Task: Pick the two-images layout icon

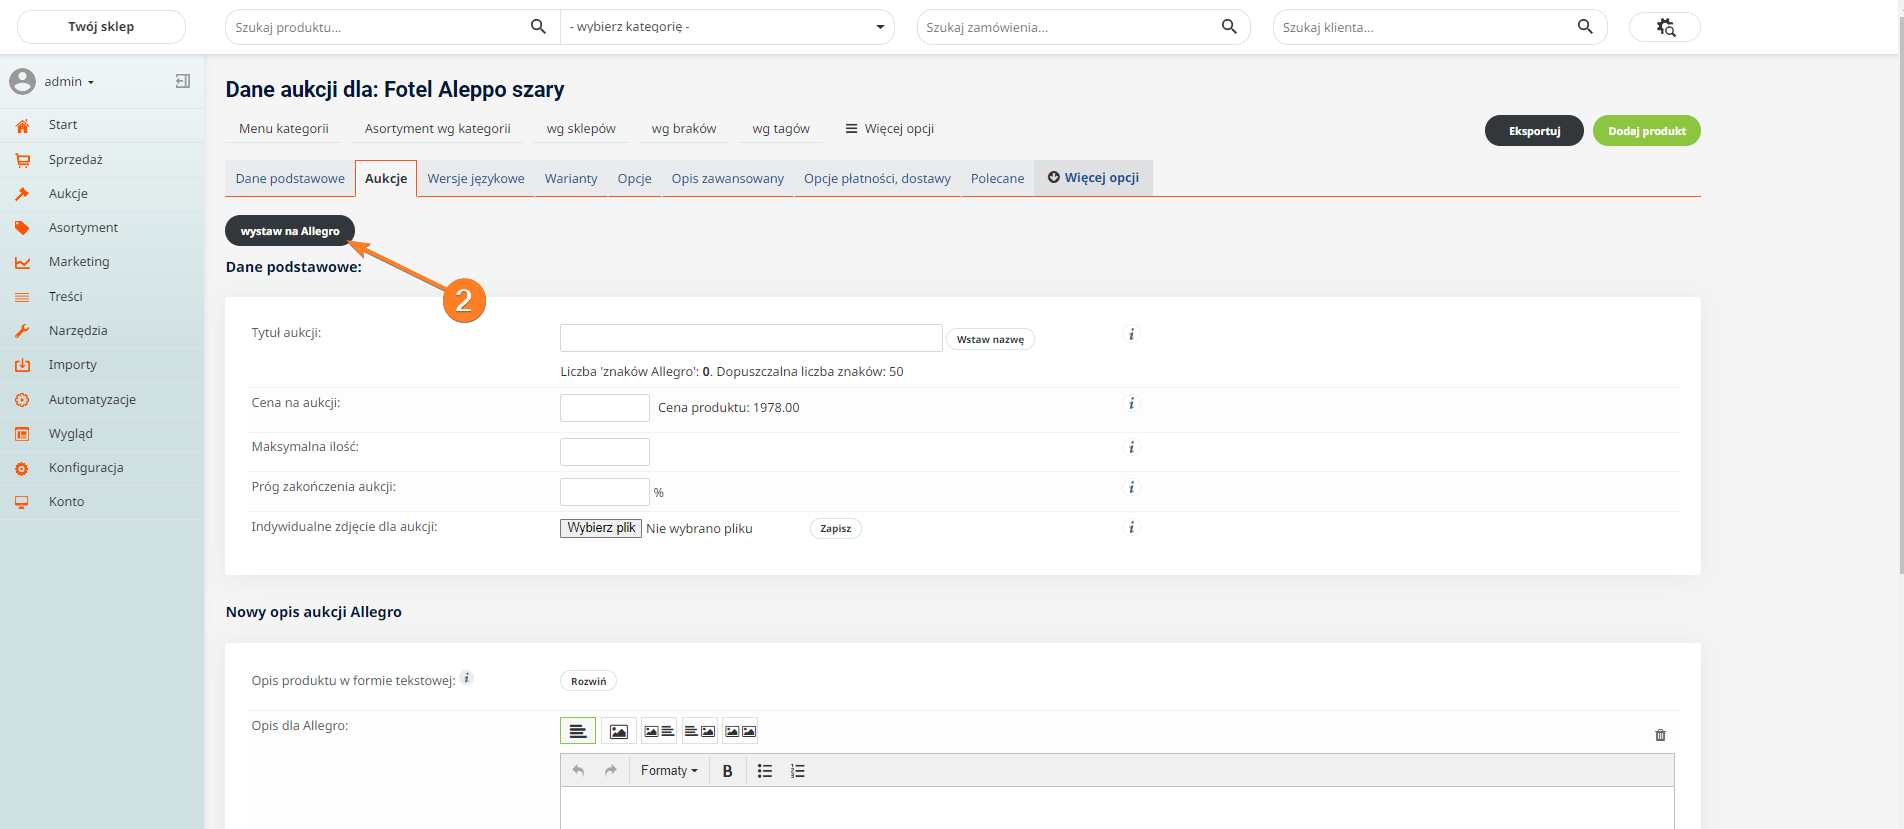Action: pyautogui.click(x=740, y=731)
